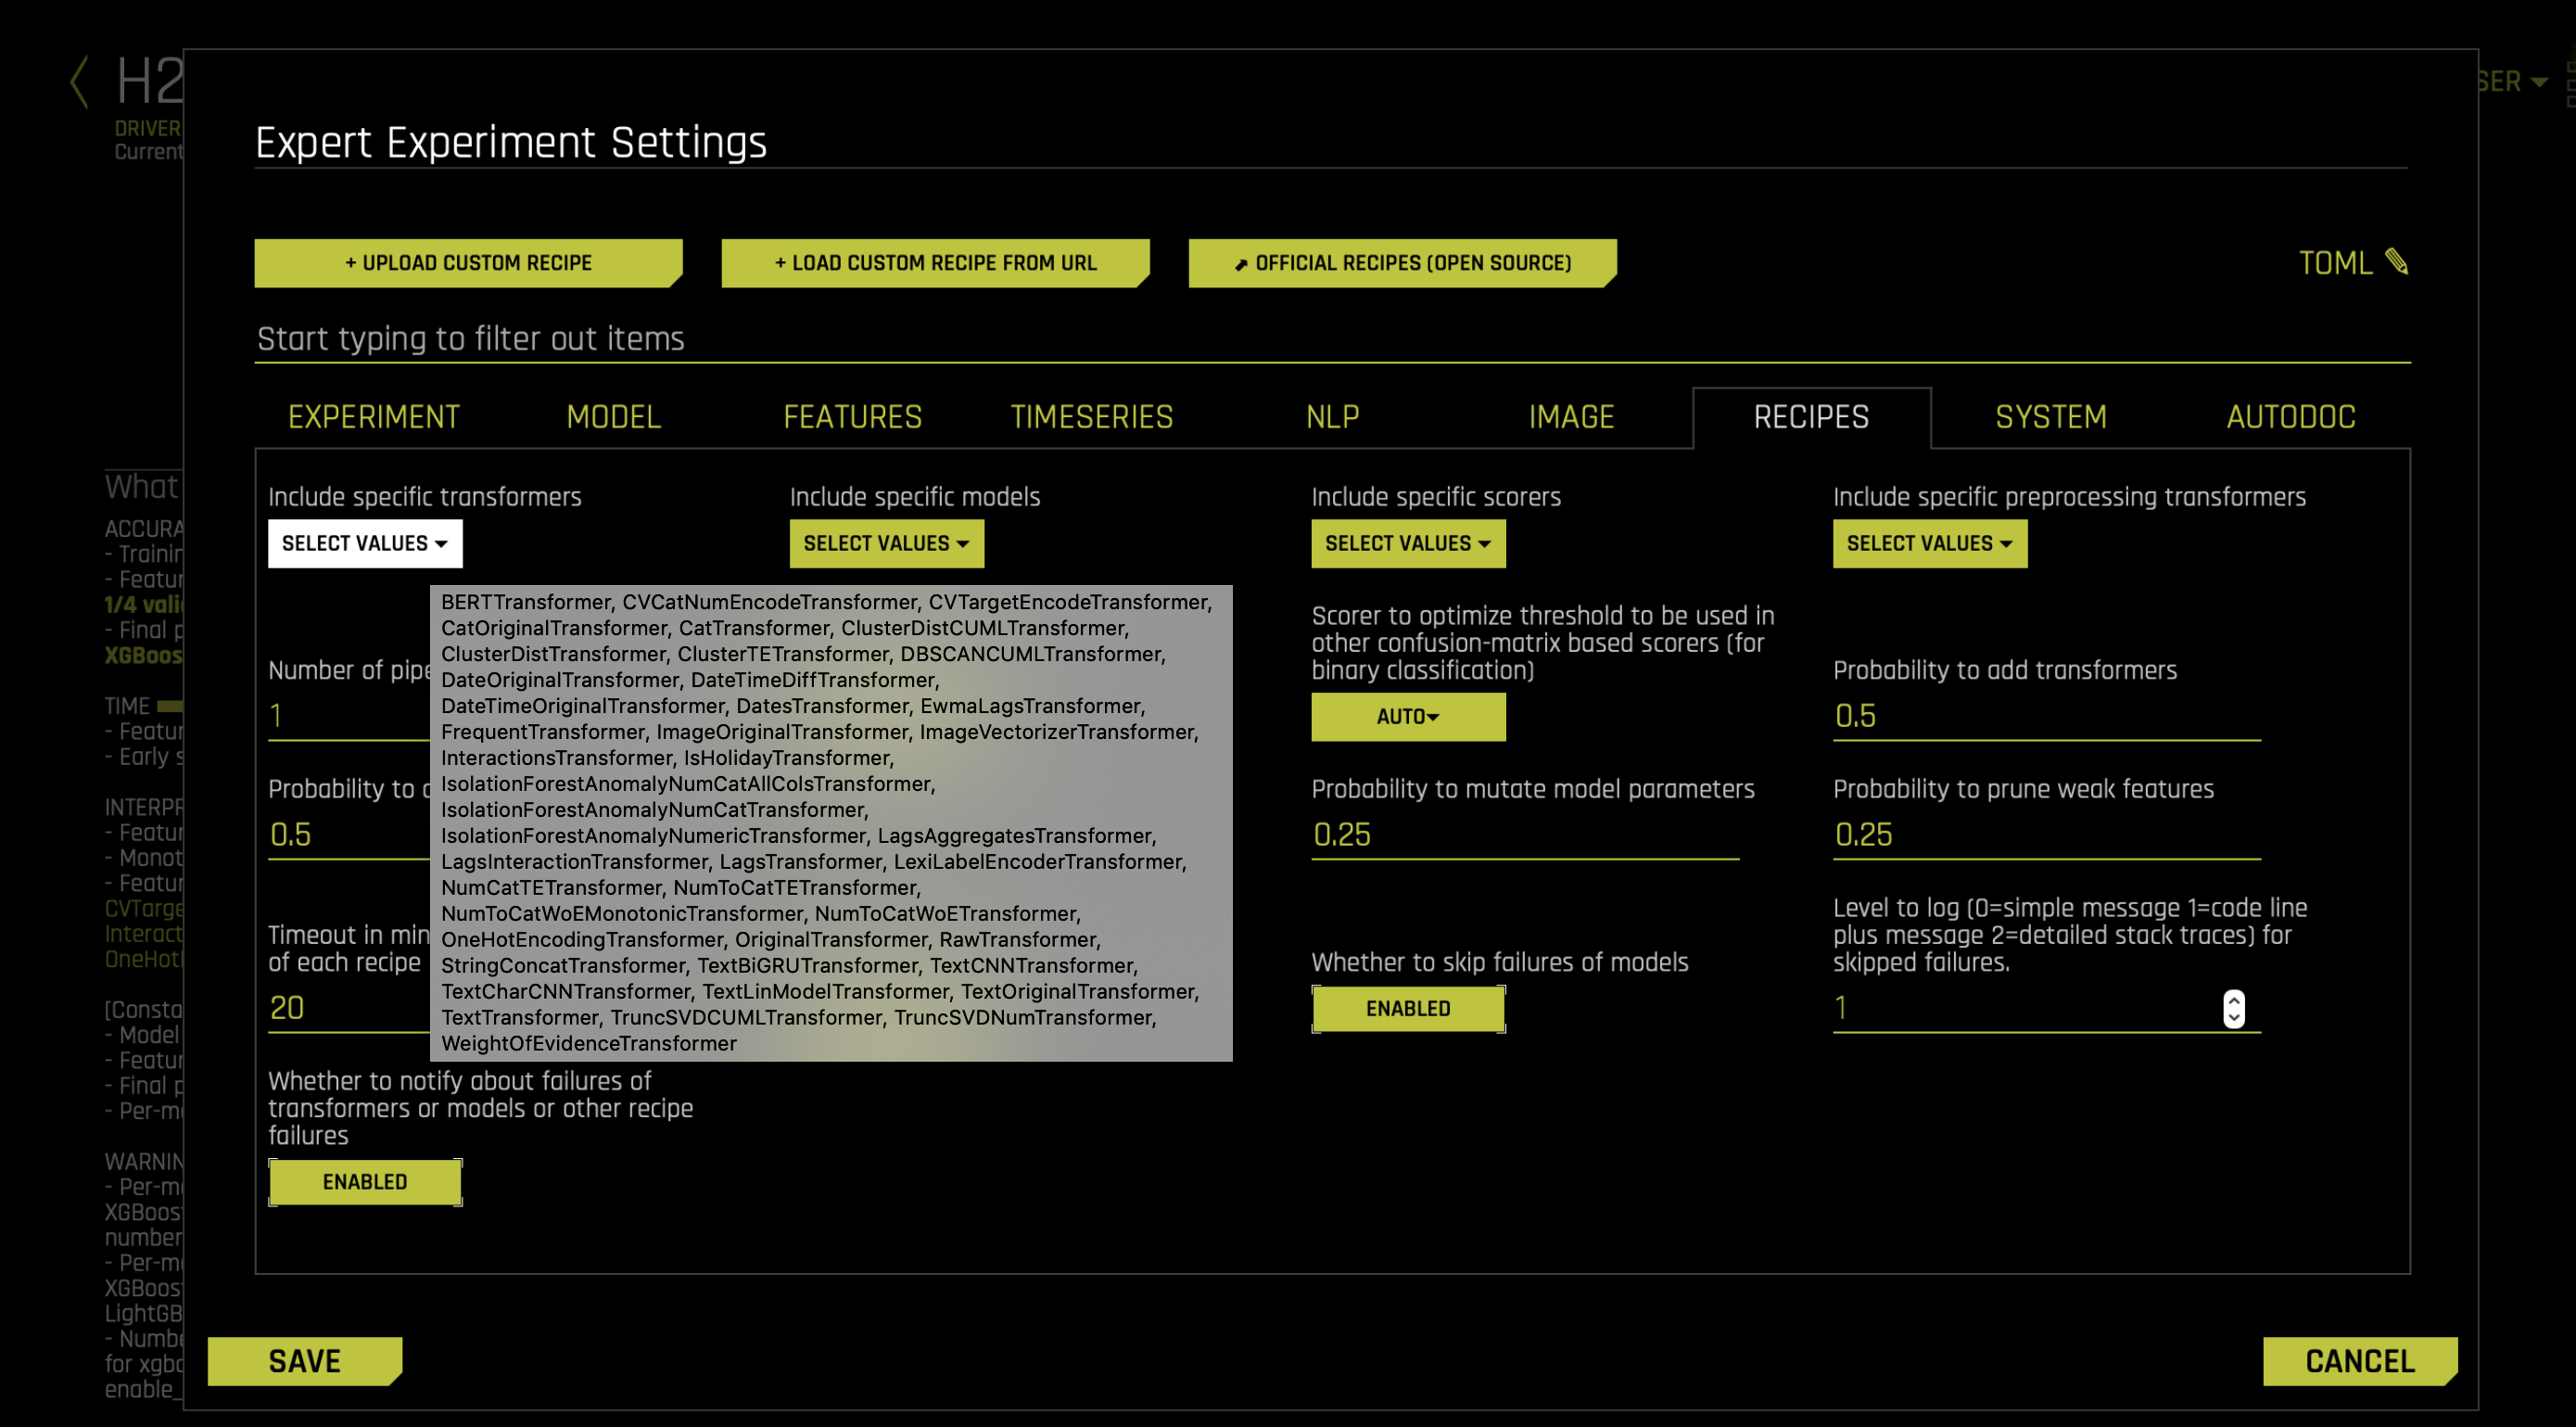Toggle notify about recipe failures ENABLED
The image size is (2576, 1427).
click(365, 1181)
